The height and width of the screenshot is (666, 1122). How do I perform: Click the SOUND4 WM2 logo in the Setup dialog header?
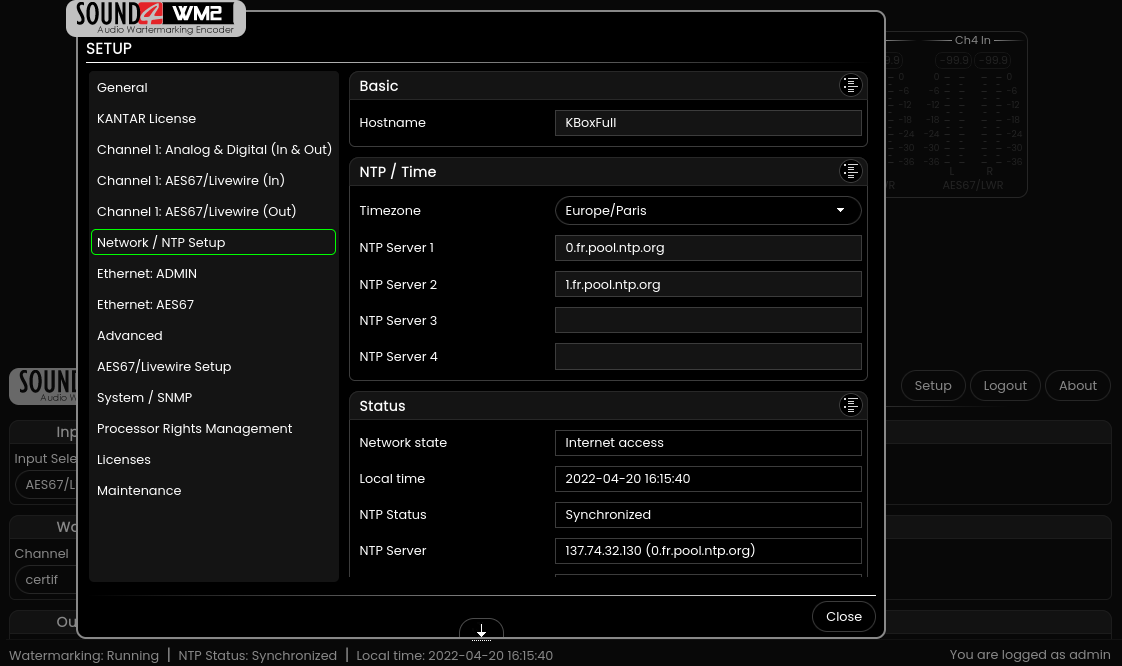click(x=156, y=18)
